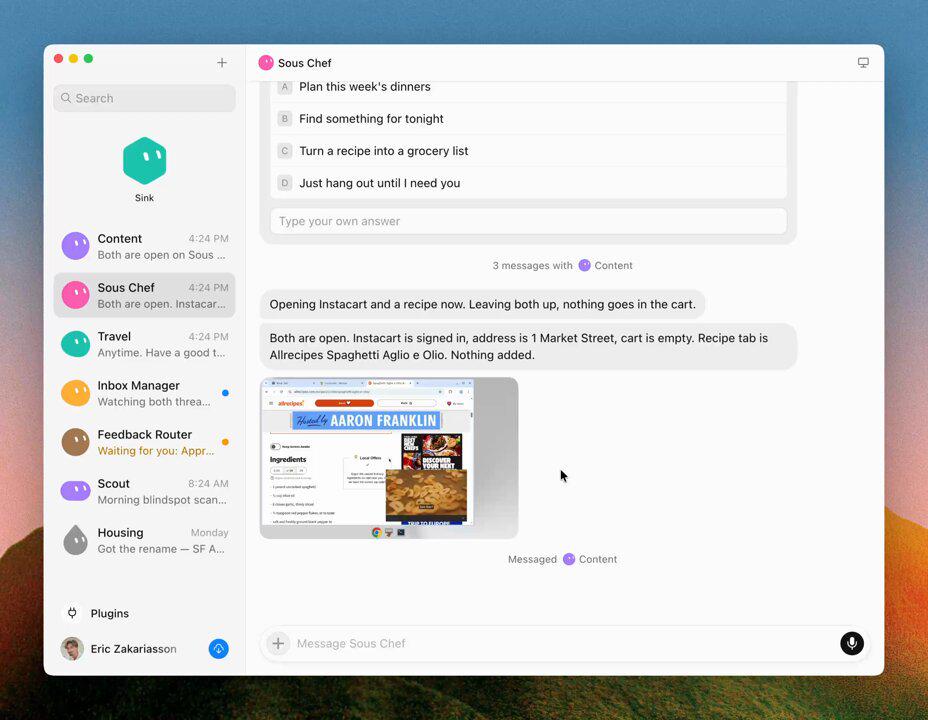Open the Scout conversation

tap(144, 492)
